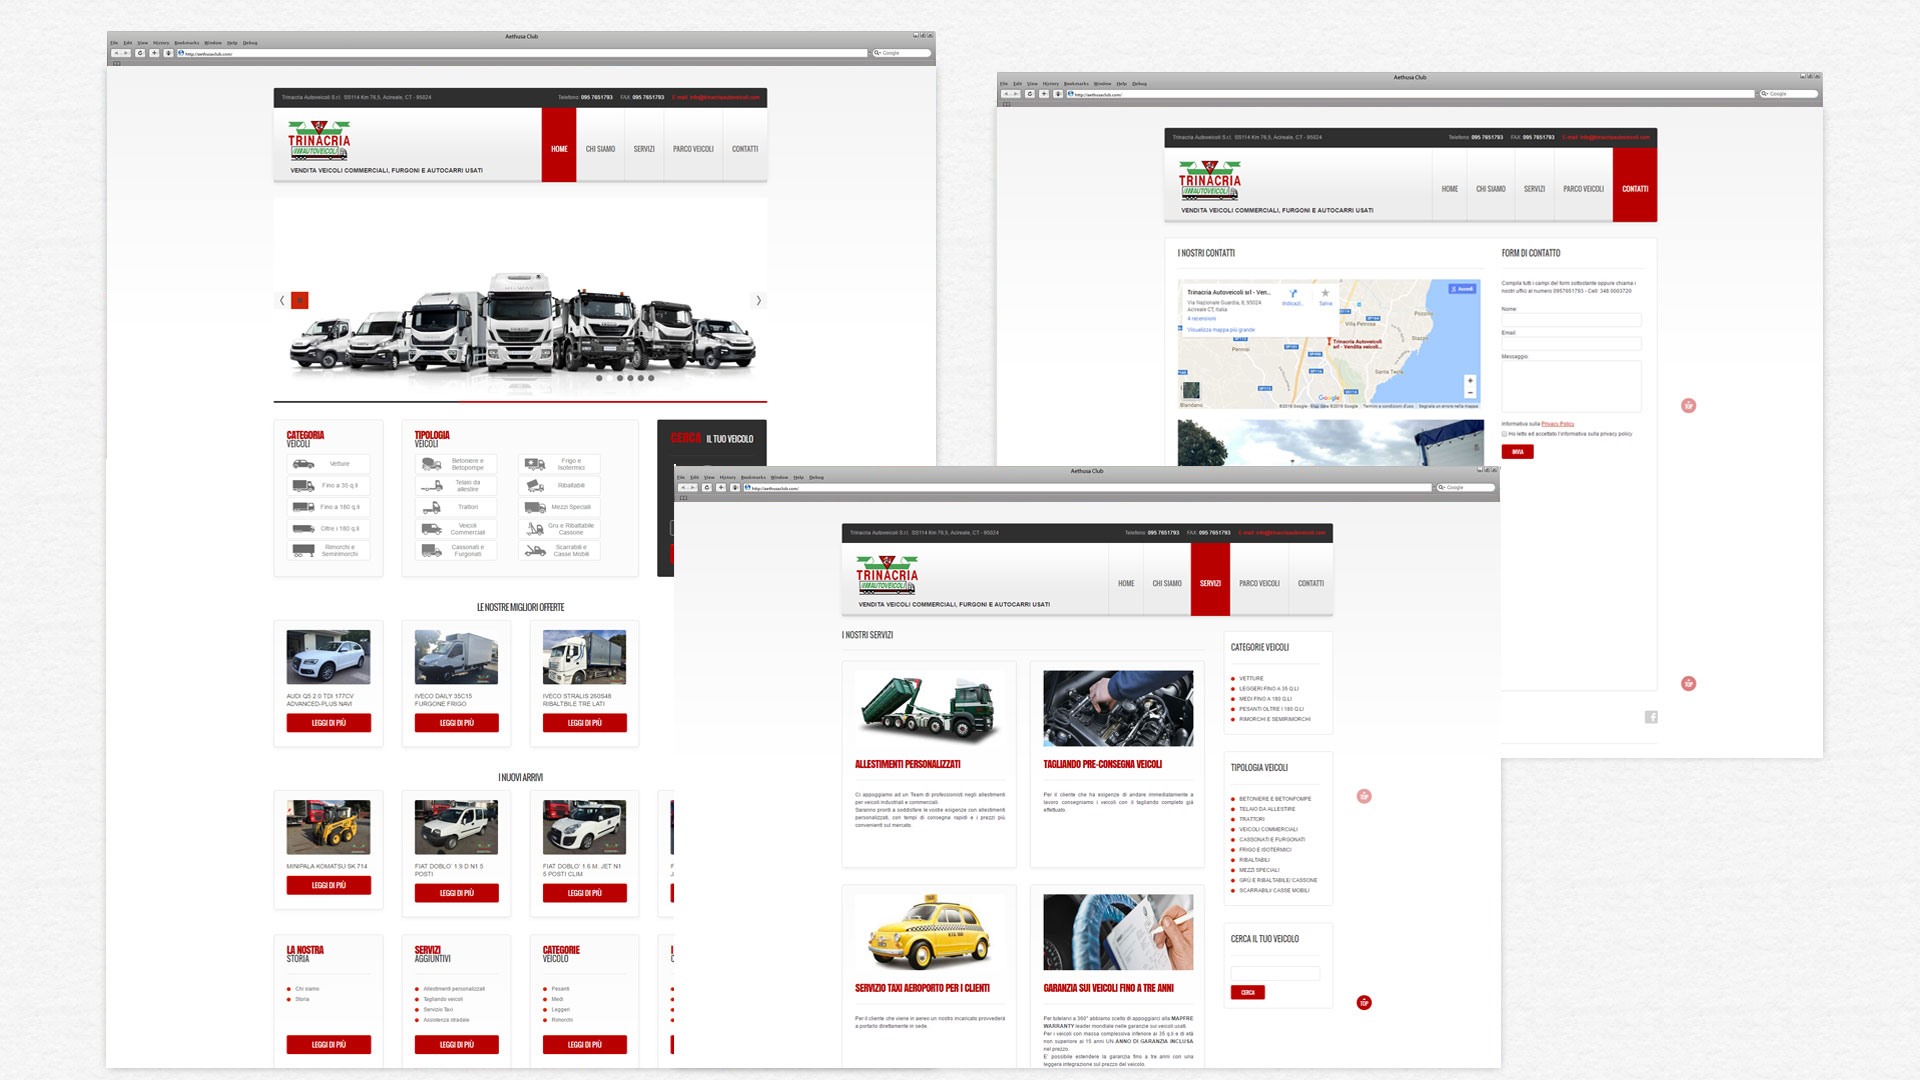Select Cassonati e Furgonati vehicle type
This screenshot has width=1920, height=1080.
457,550
